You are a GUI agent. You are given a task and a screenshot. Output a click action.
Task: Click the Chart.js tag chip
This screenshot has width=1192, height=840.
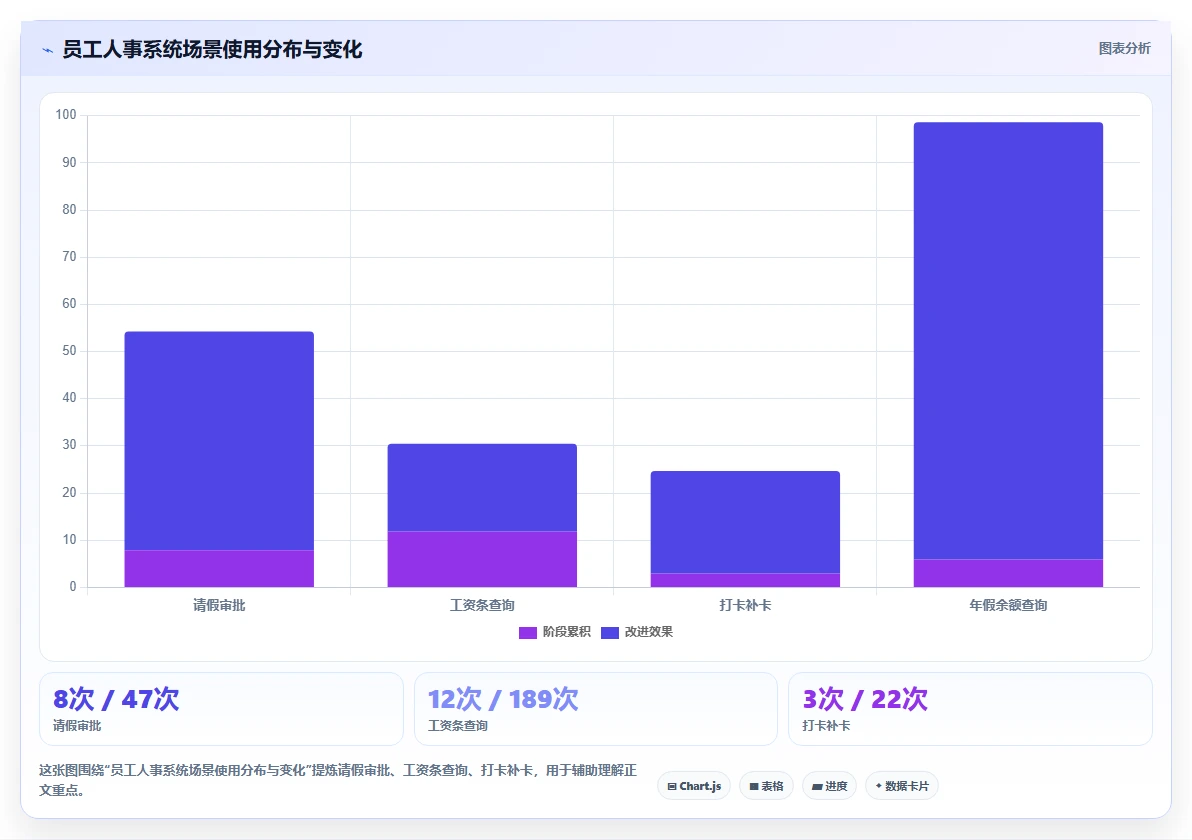694,786
